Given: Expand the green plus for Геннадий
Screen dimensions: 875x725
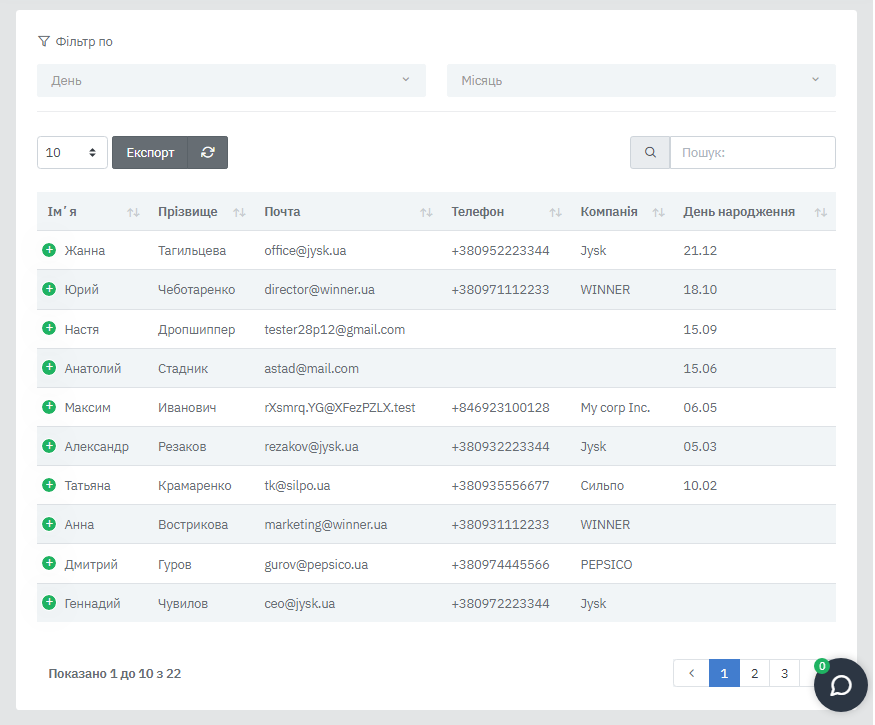Looking at the screenshot, I should point(49,603).
